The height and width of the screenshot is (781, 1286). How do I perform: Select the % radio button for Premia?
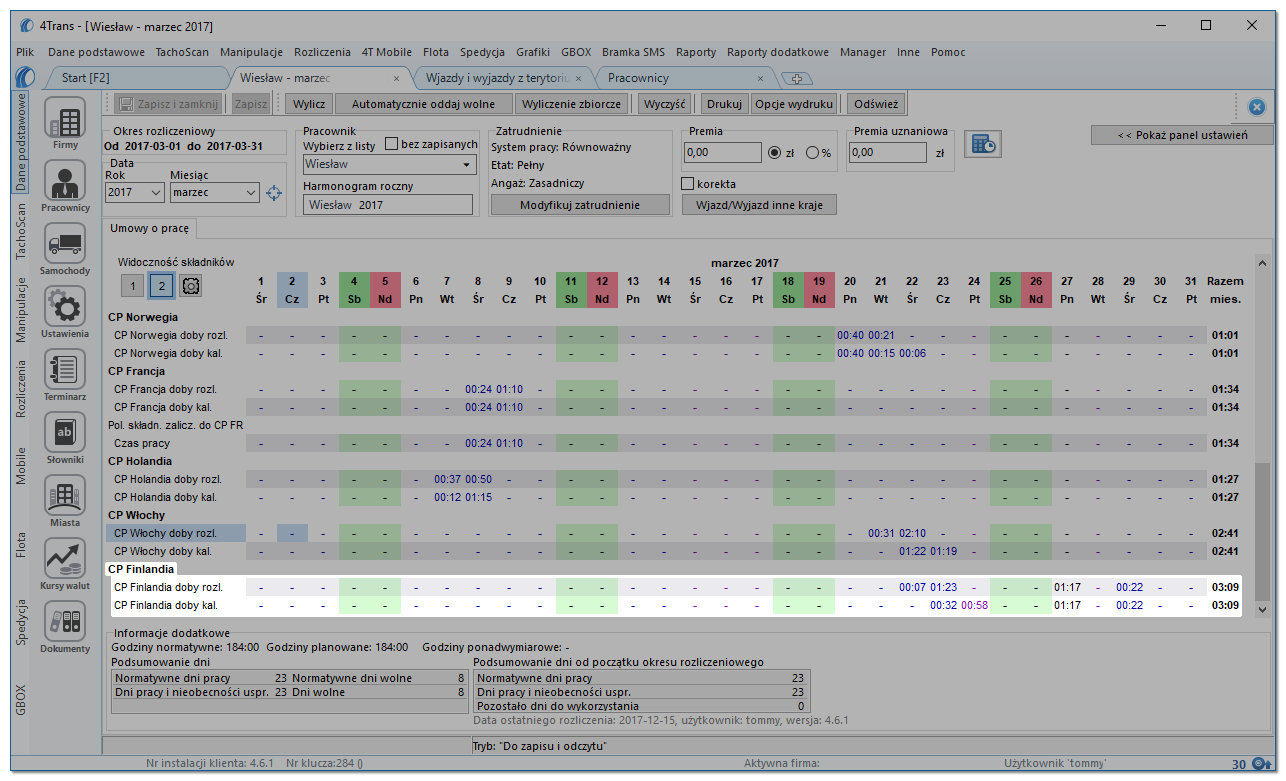(x=812, y=153)
